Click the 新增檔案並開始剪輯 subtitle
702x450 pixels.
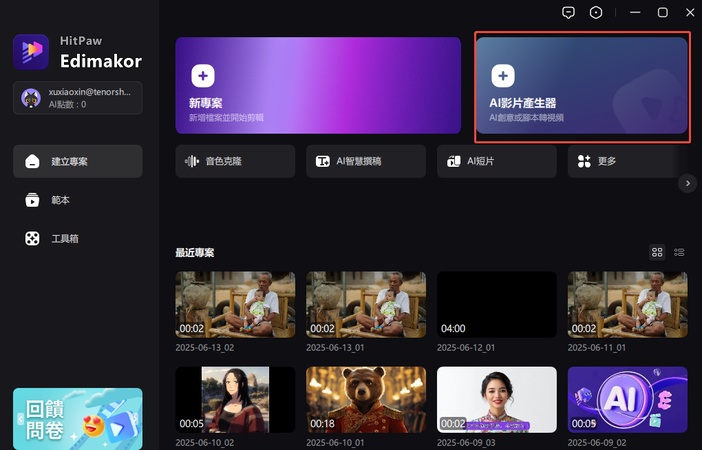(226, 118)
